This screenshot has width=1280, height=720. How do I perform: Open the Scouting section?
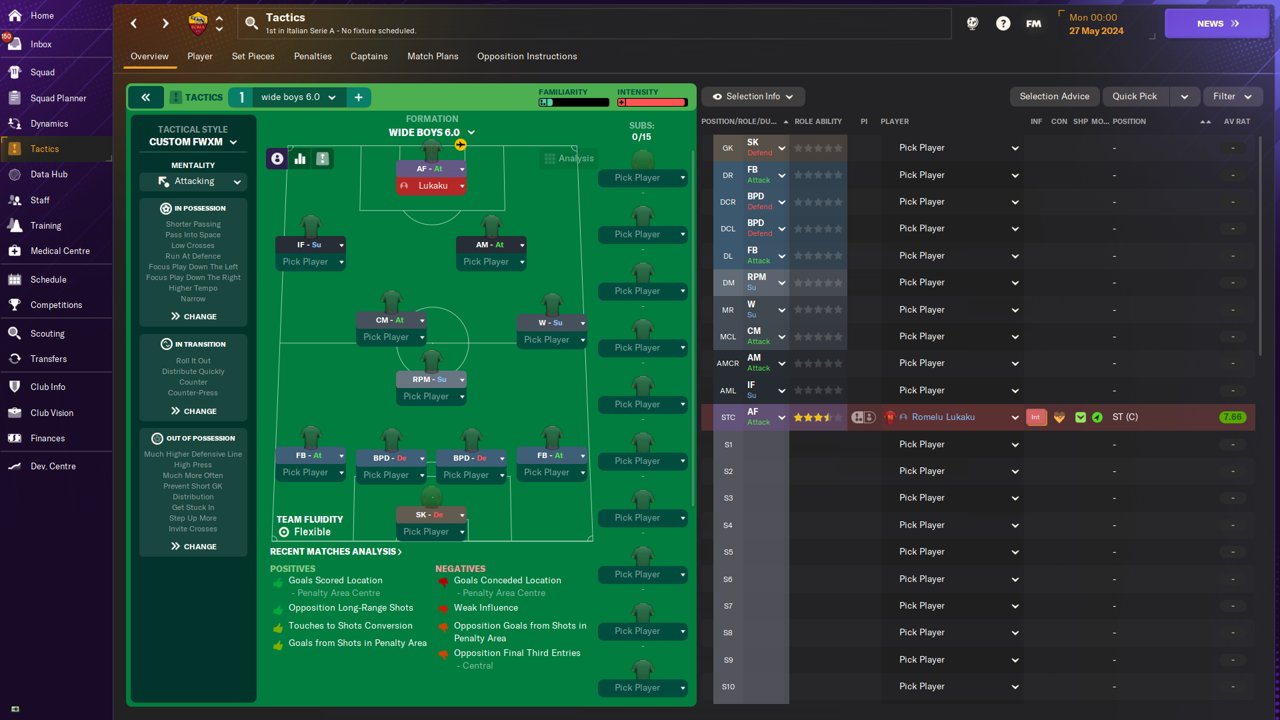pos(47,334)
